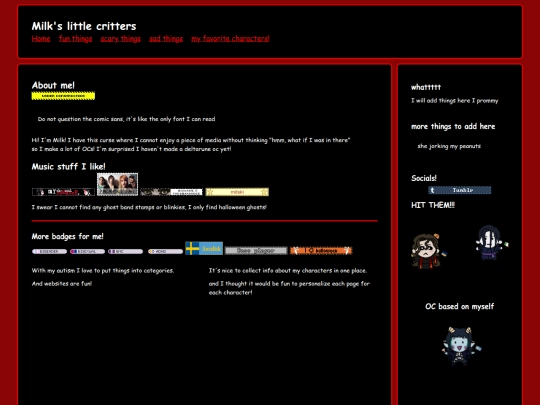
Task: Click more things to add here heading
Action: point(453,126)
